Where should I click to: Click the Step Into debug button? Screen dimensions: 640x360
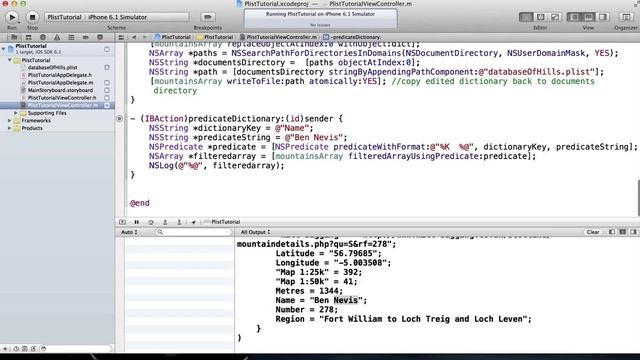165,222
